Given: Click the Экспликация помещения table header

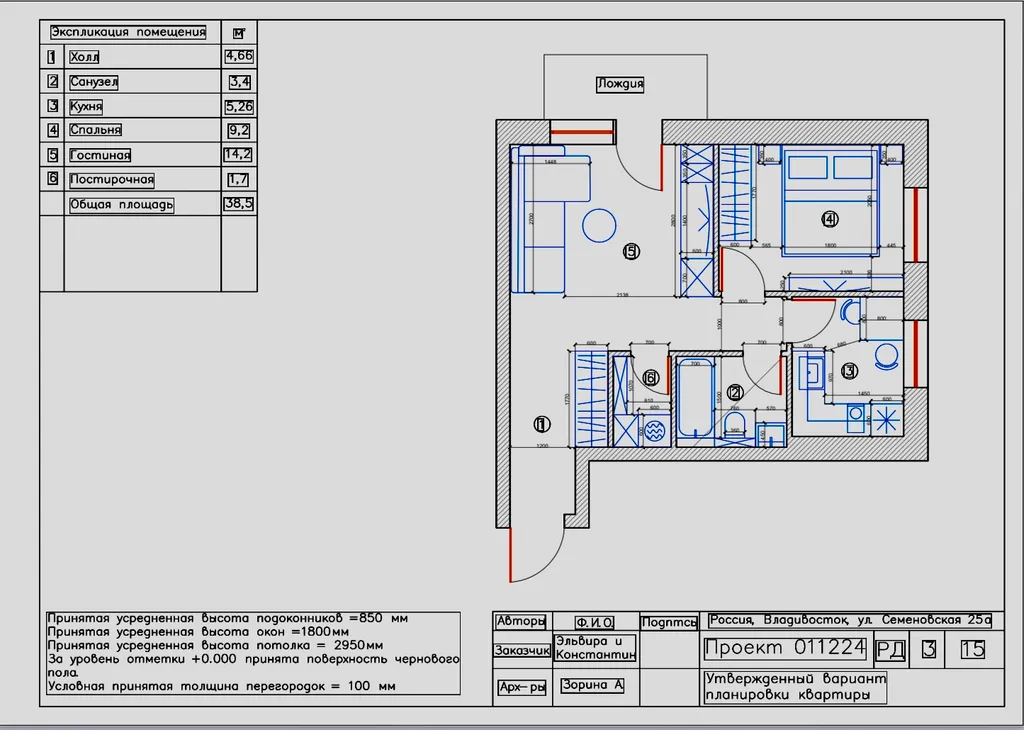Looking at the screenshot, I should [x=128, y=32].
